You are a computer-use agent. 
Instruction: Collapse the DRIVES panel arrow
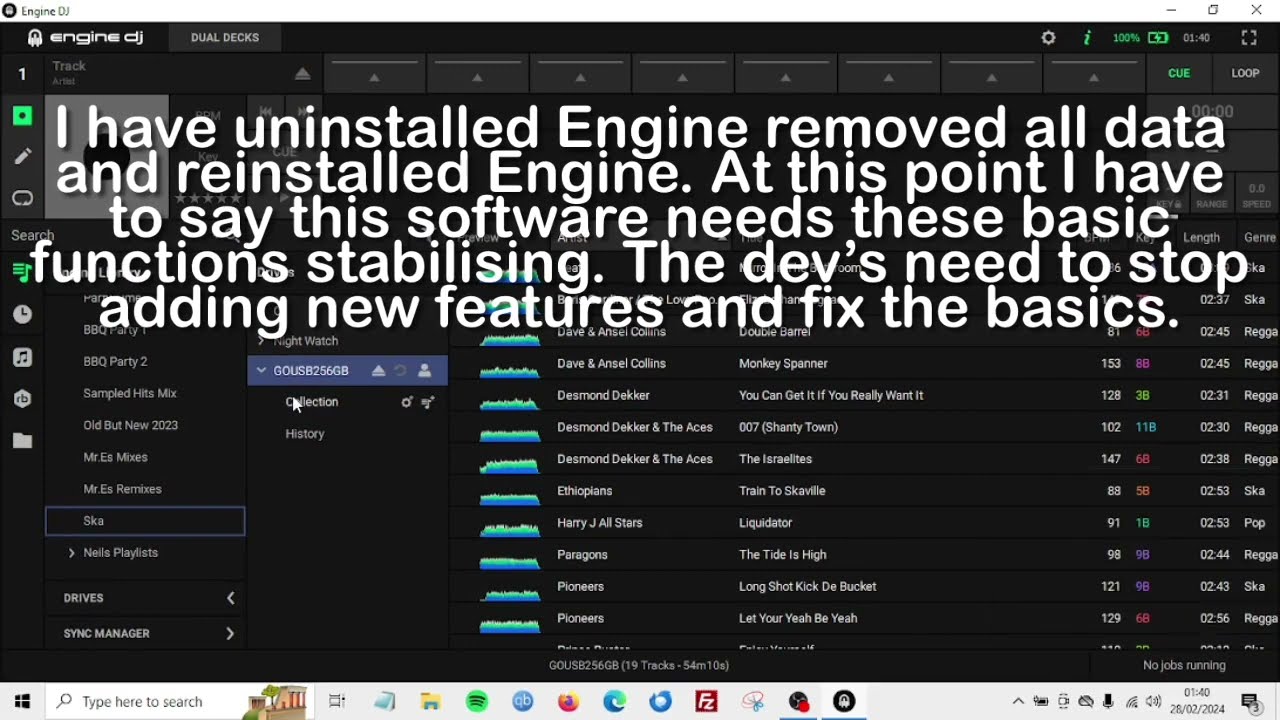[x=230, y=598]
